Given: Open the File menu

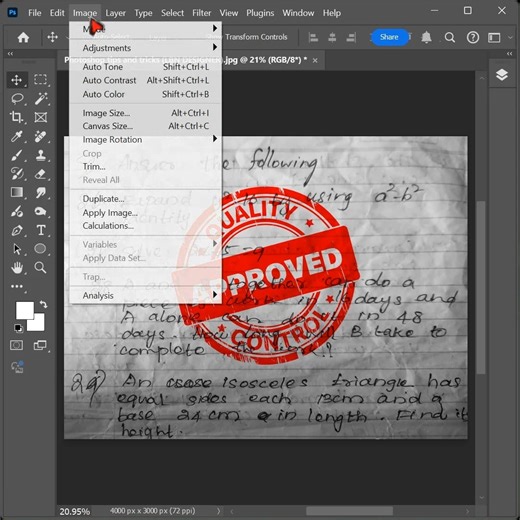Looking at the screenshot, I should pos(35,13).
